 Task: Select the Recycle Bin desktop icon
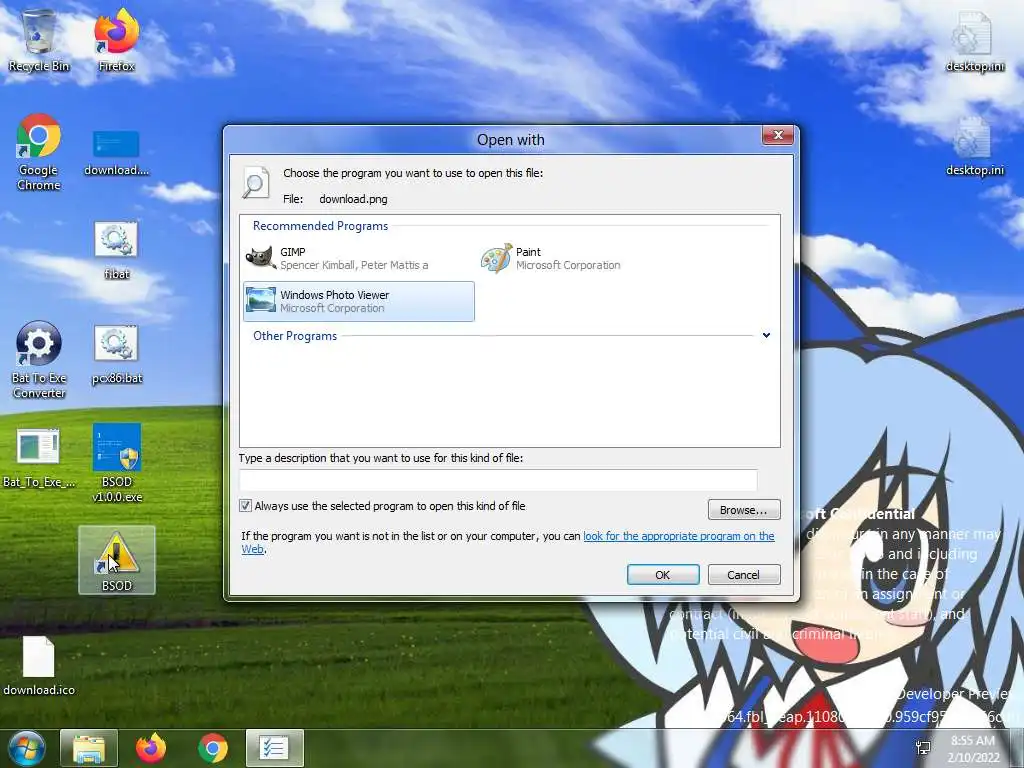(39, 41)
